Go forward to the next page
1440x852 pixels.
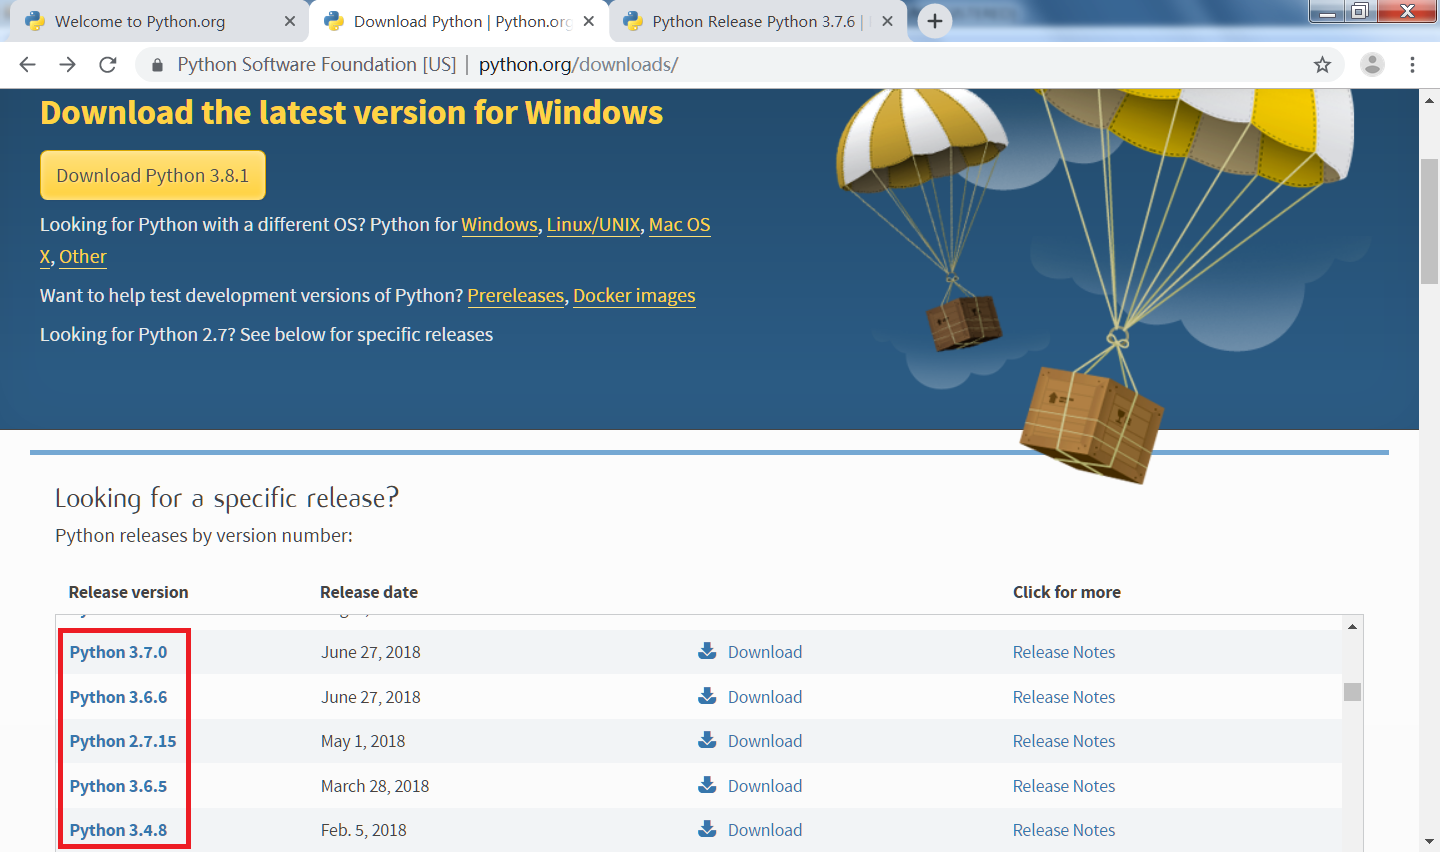click(x=67, y=65)
